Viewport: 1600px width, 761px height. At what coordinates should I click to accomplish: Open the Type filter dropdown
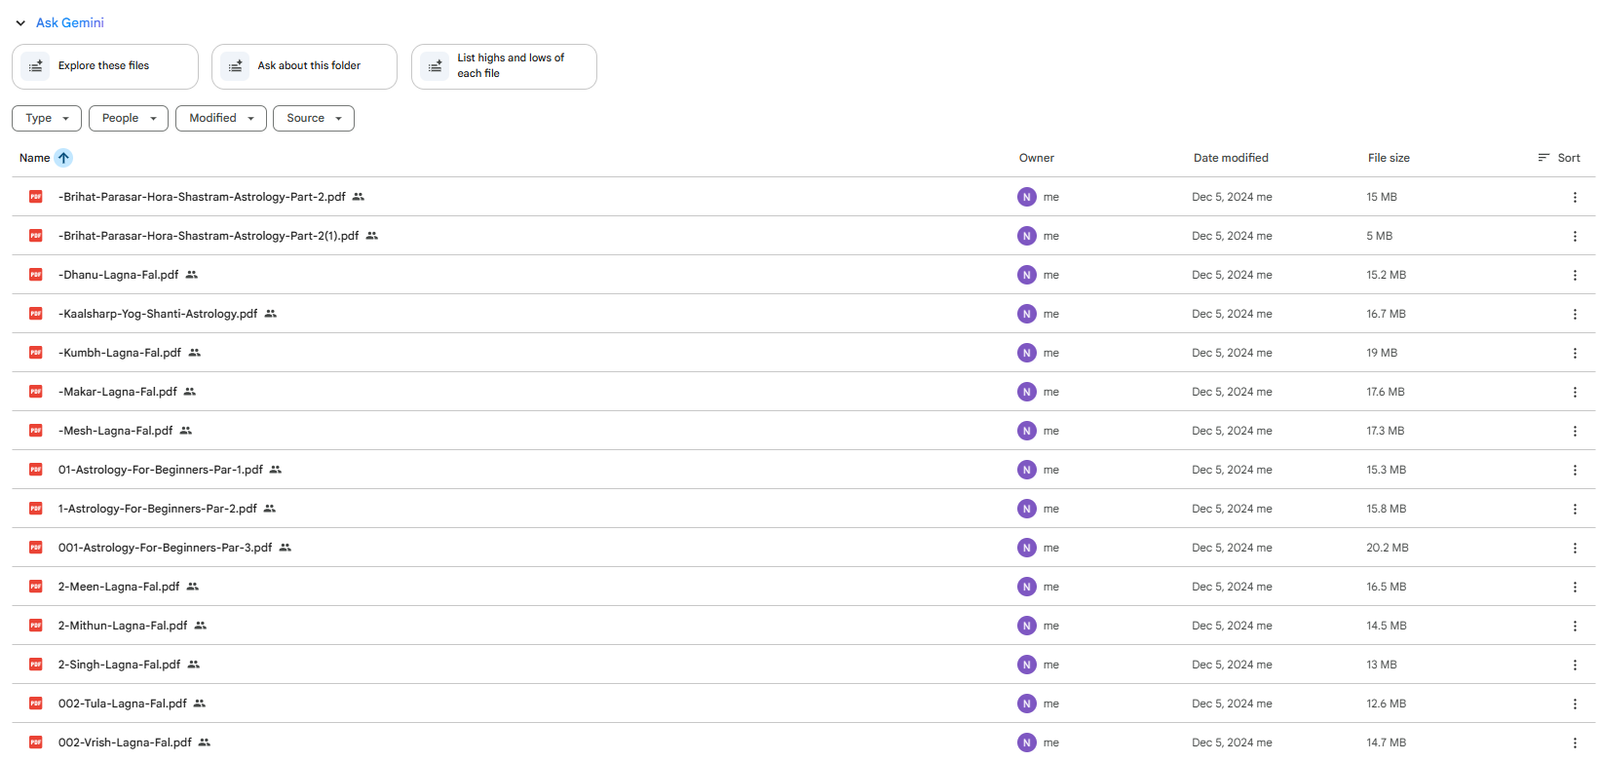(47, 118)
